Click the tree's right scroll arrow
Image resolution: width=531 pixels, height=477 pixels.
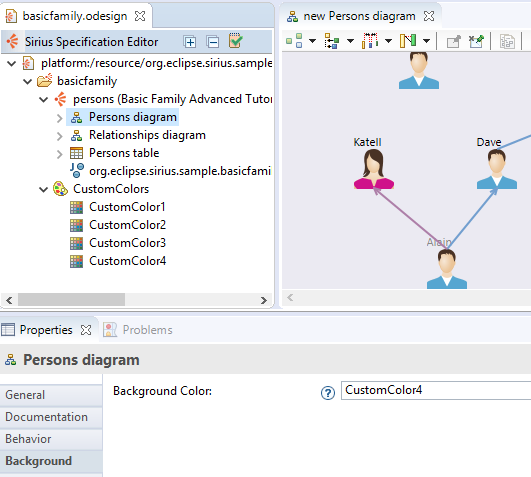click(x=263, y=300)
